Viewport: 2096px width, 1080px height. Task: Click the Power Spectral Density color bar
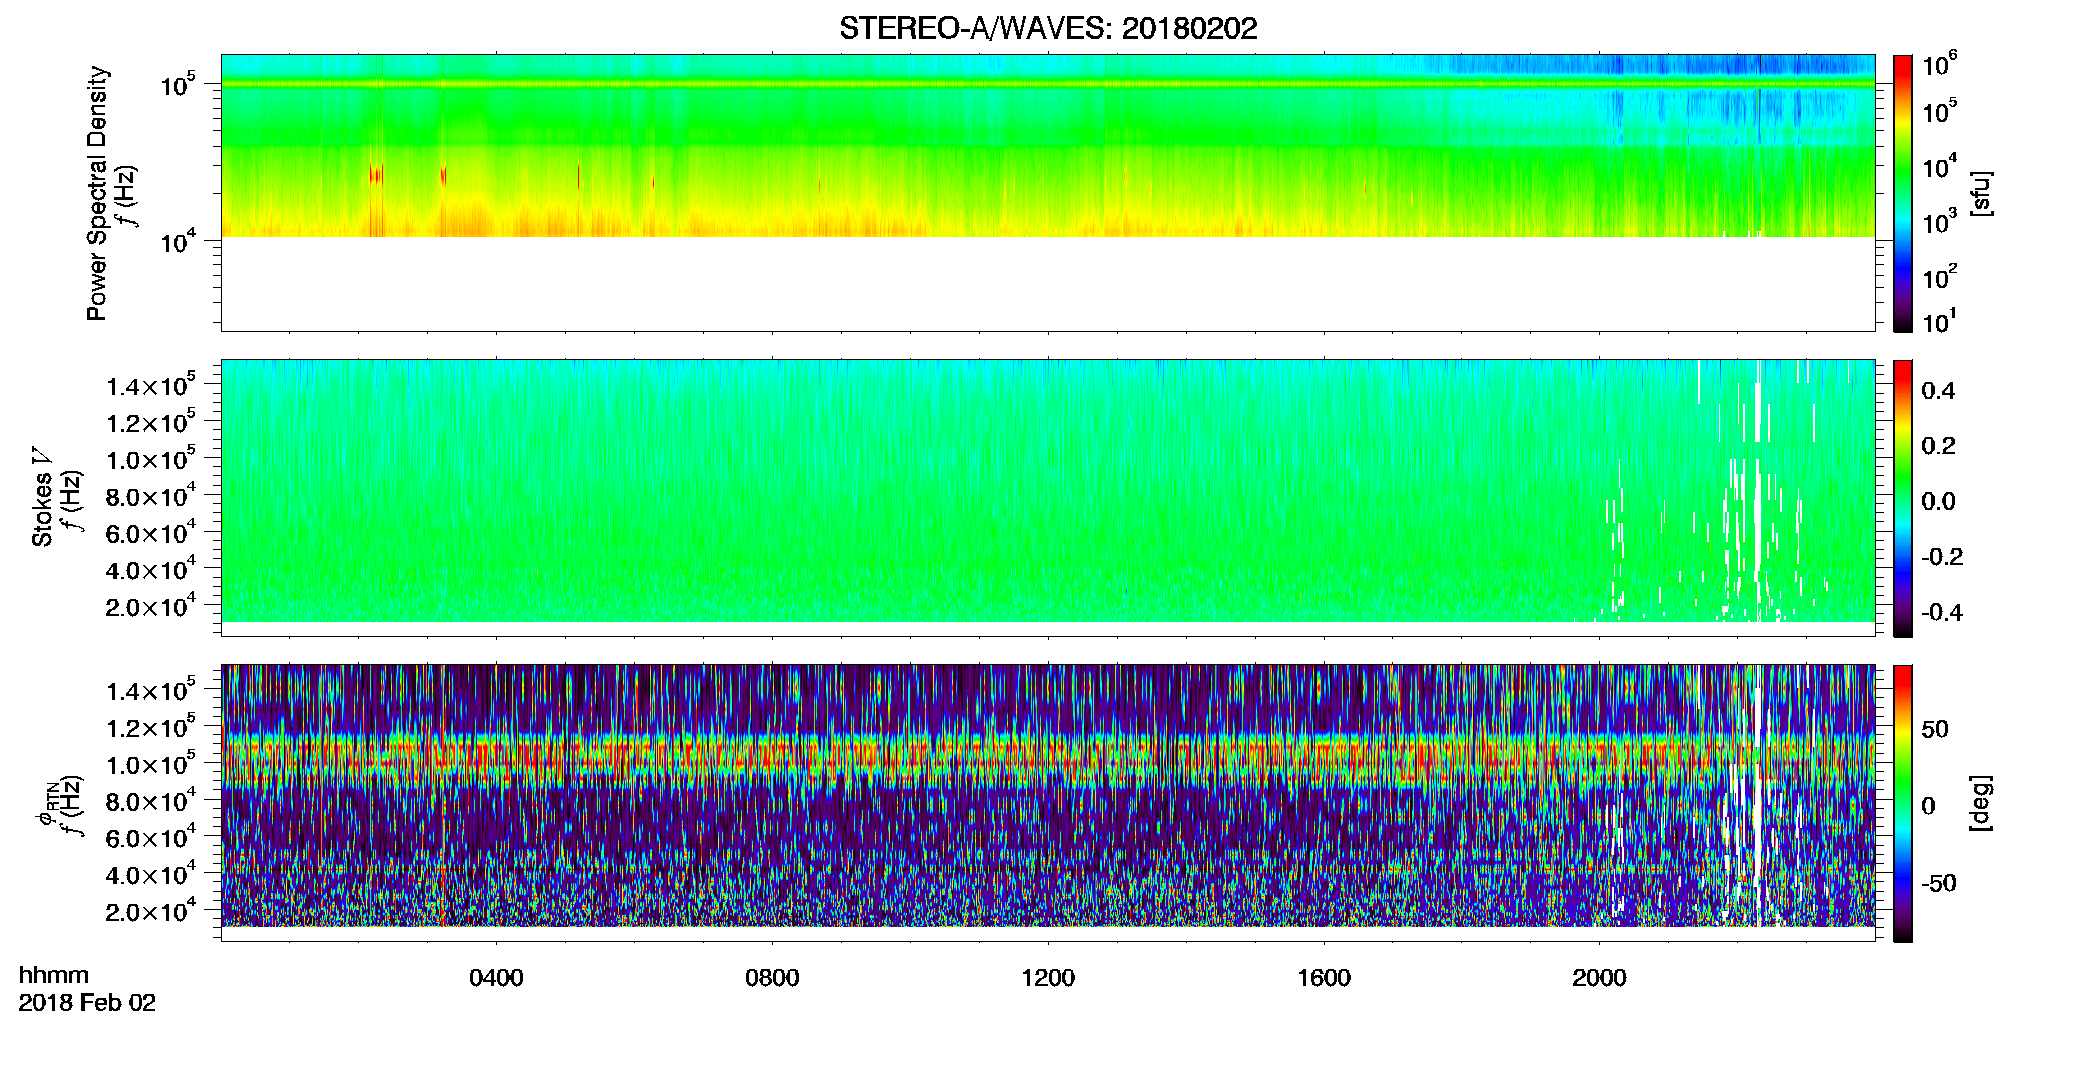(1902, 193)
